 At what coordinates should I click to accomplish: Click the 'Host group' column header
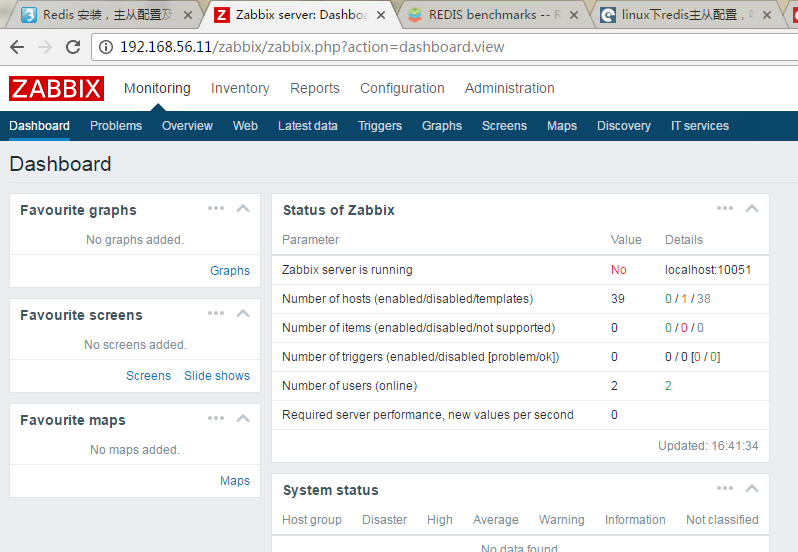(312, 519)
